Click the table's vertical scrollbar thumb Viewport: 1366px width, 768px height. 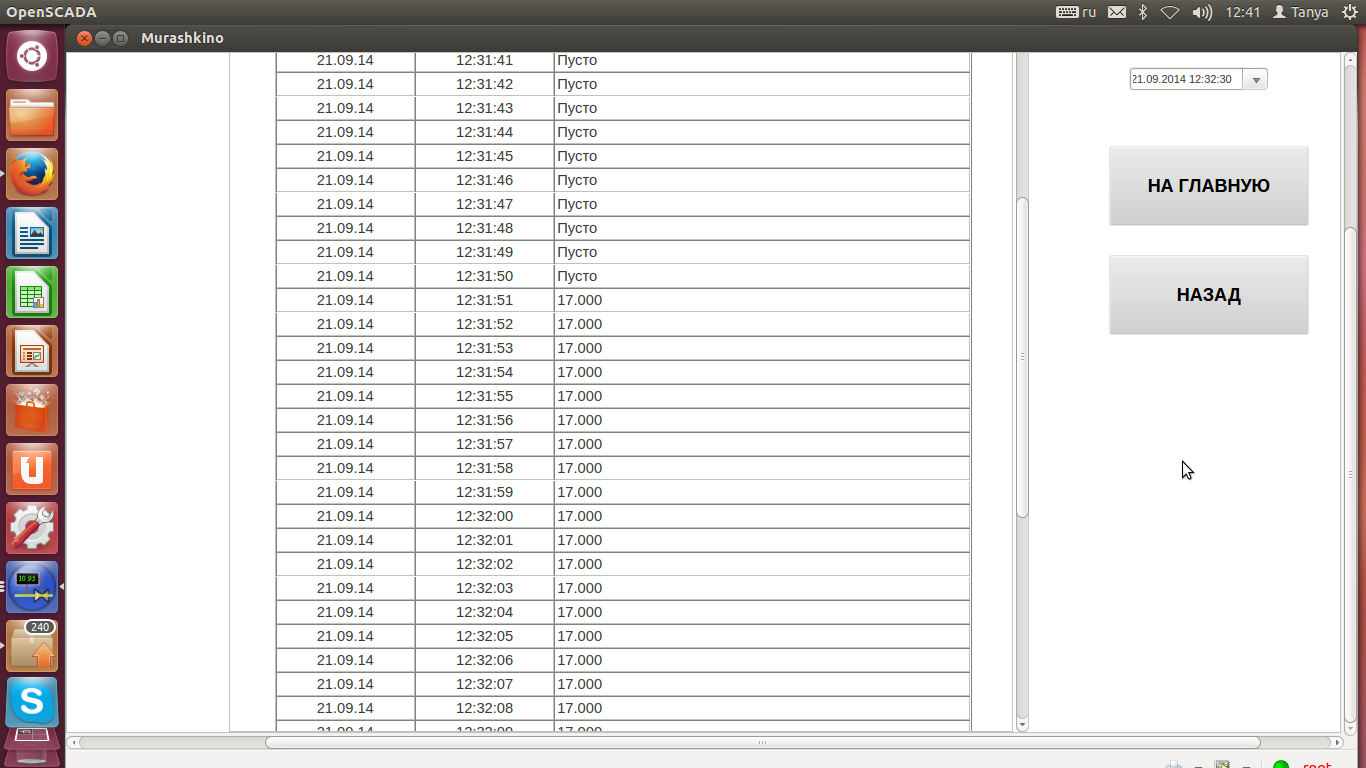coord(1022,357)
